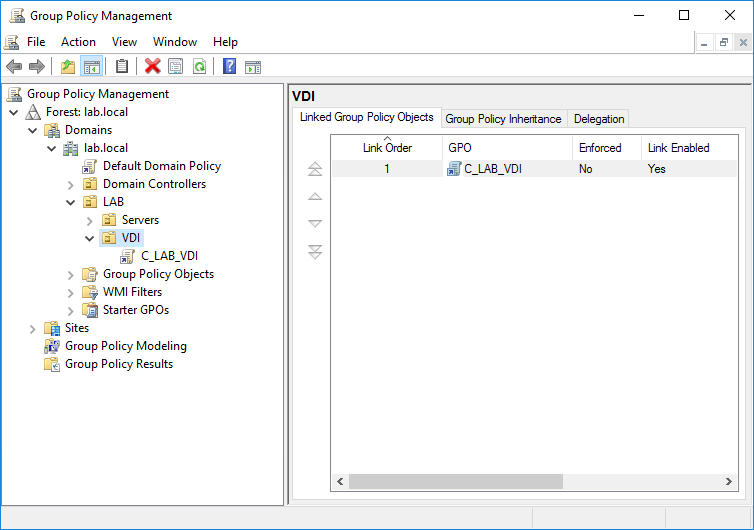Open the Action menu
754x530 pixels.
click(x=78, y=42)
